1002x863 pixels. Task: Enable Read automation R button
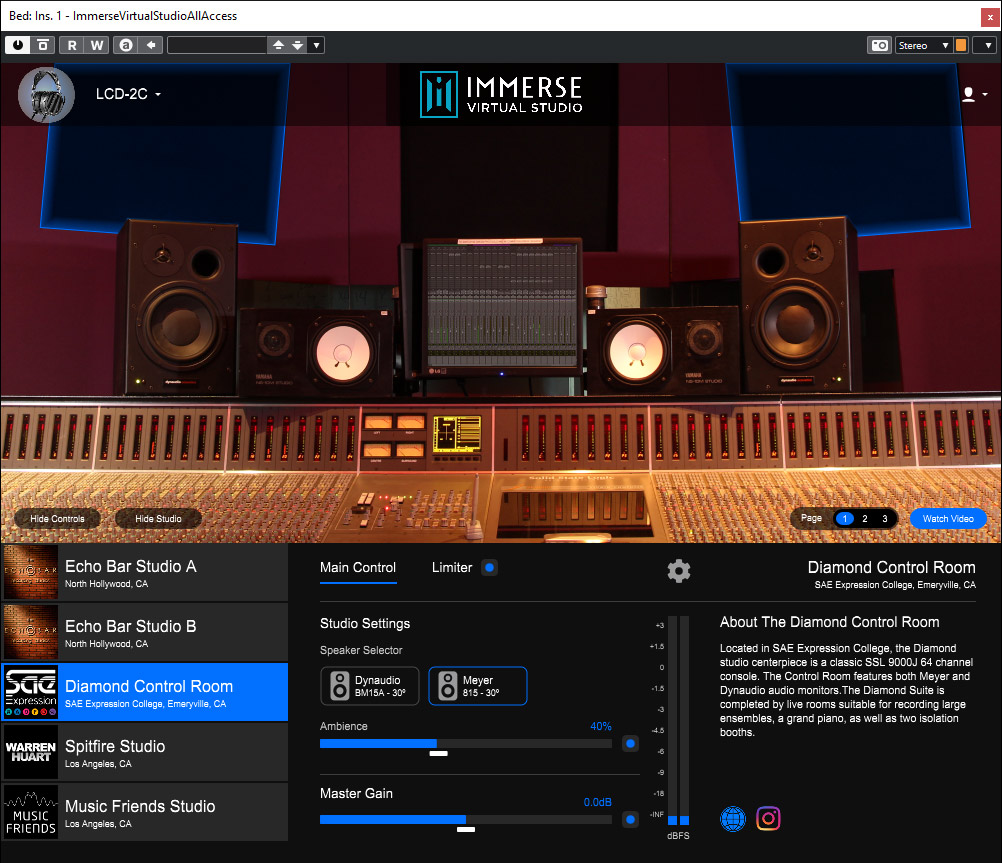pos(72,45)
